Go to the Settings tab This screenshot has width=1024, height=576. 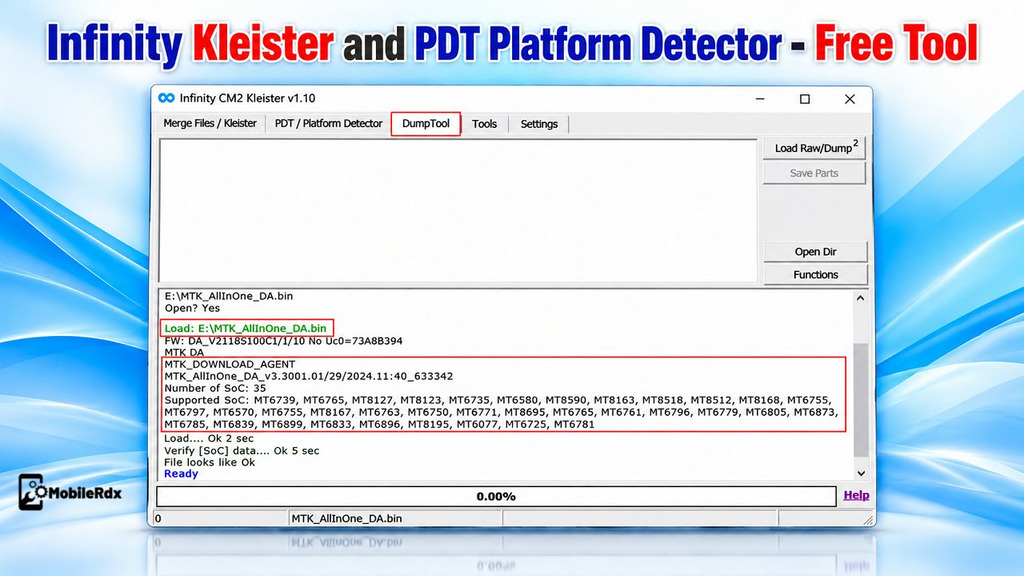(x=539, y=124)
